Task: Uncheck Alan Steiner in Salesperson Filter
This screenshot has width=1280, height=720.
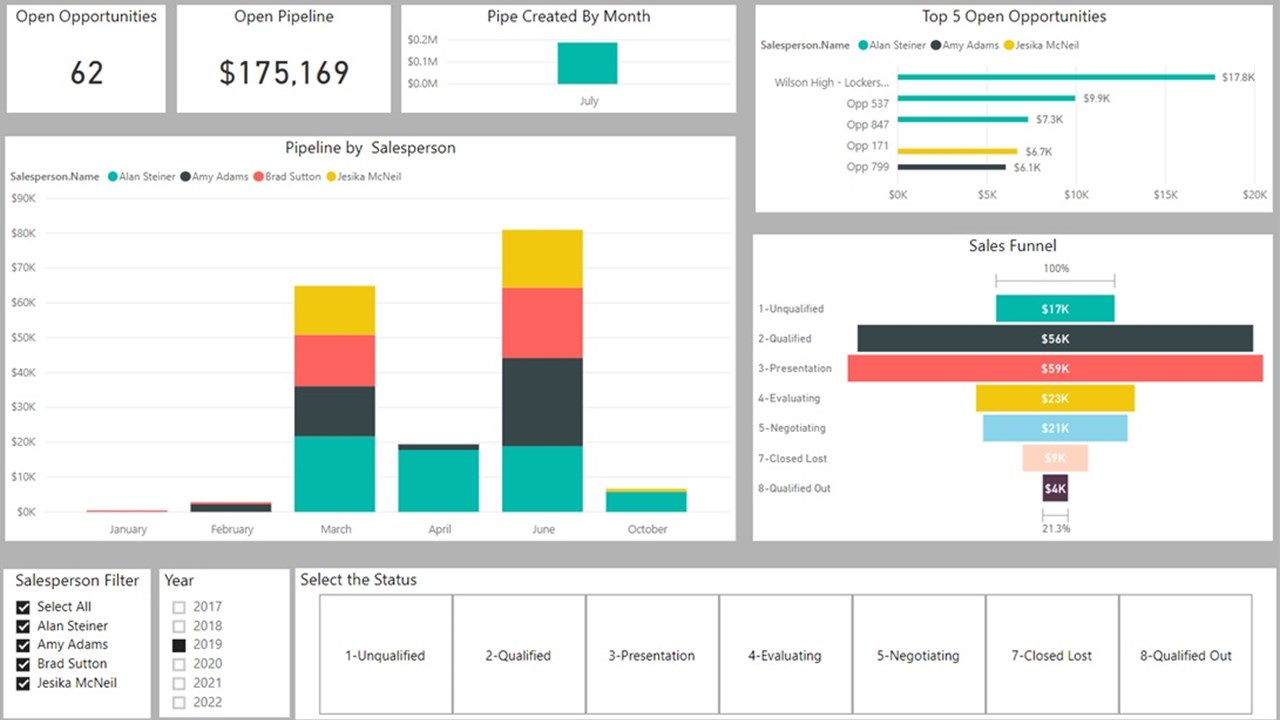Action: click(x=24, y=626)
